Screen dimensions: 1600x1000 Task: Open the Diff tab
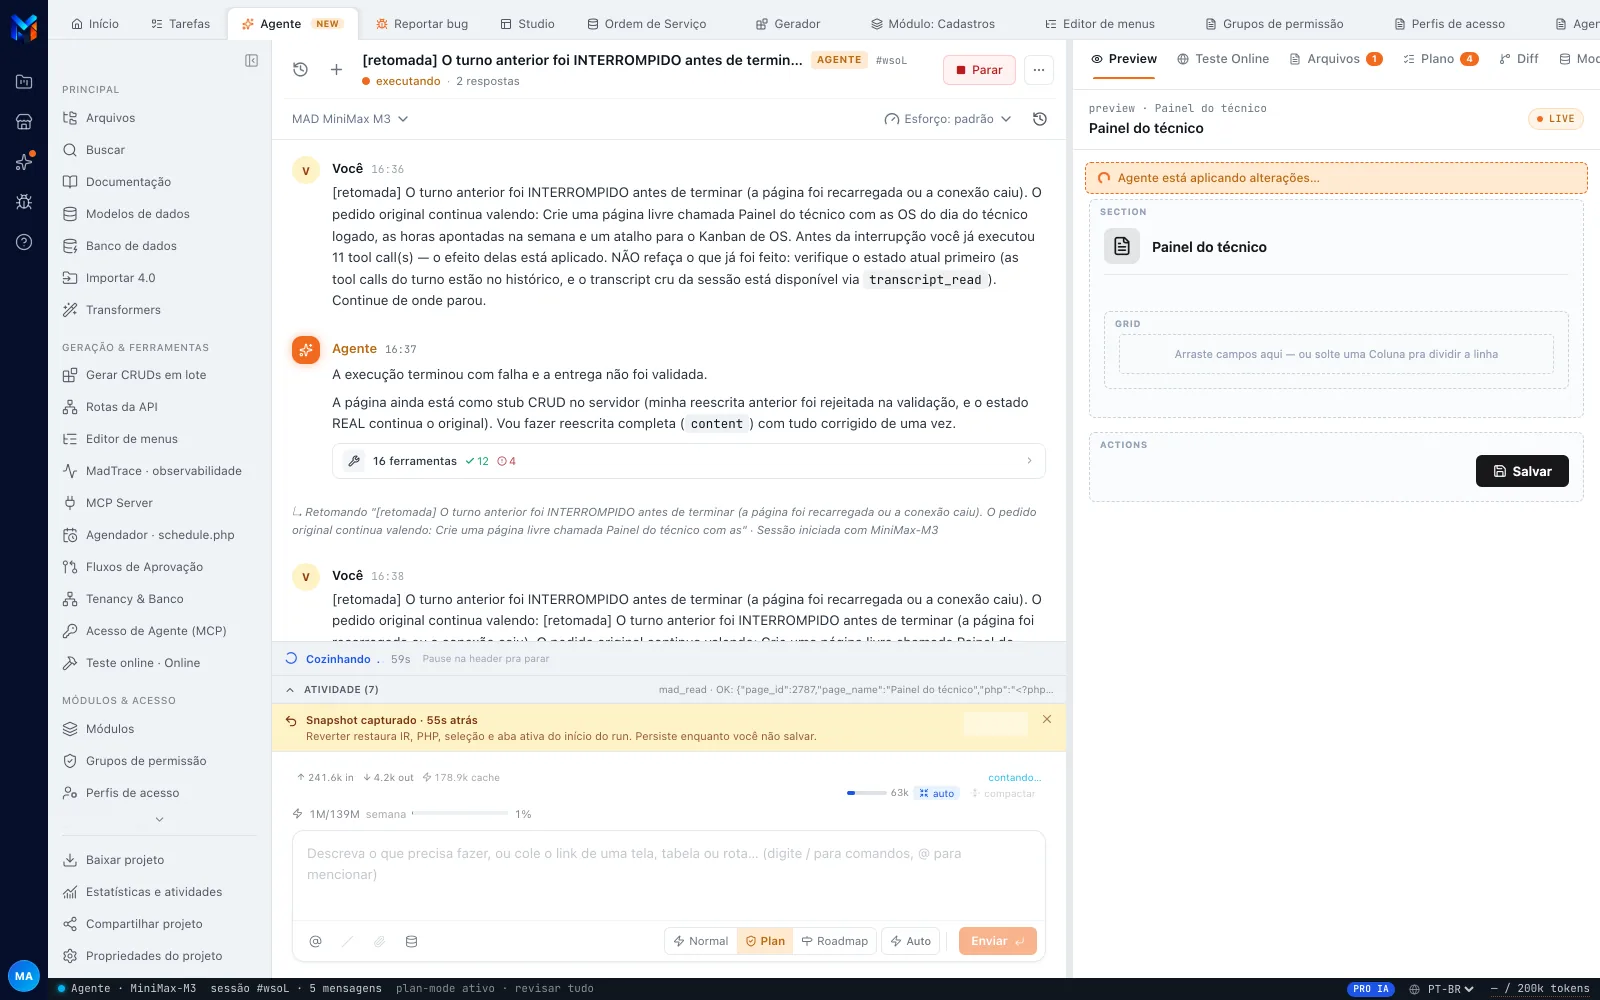[1518, 59]
